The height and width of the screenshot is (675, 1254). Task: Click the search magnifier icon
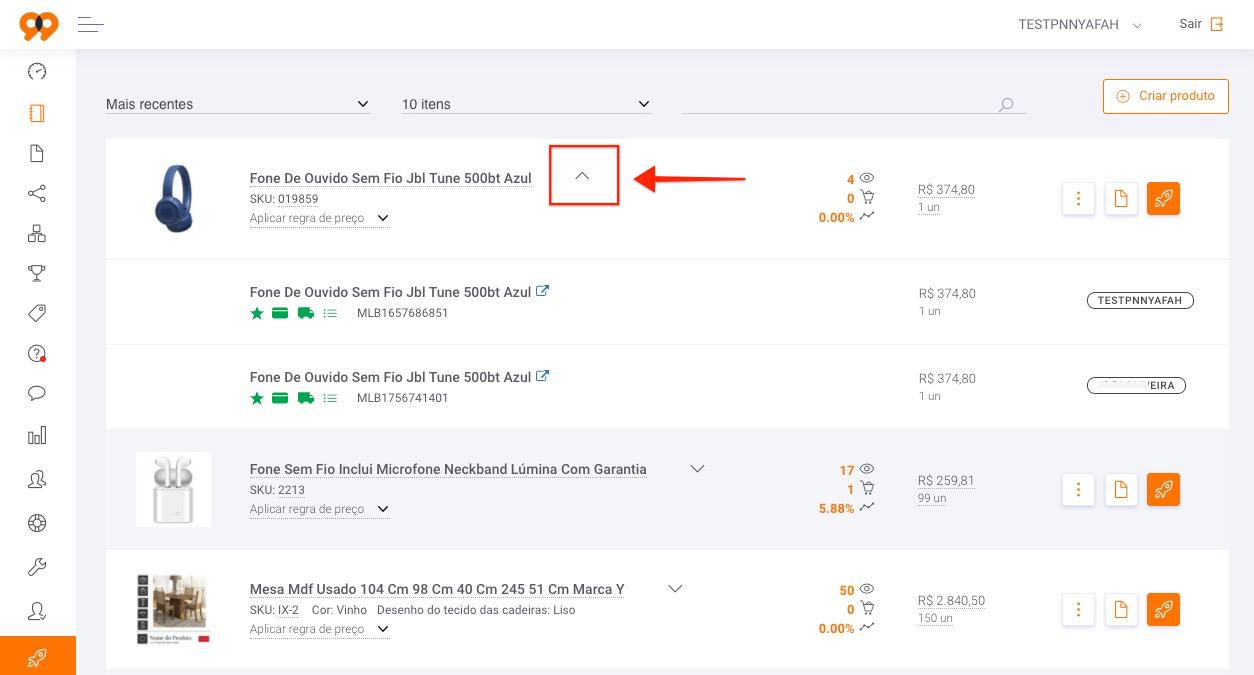pyautogui.click(x=1006, y=104)
